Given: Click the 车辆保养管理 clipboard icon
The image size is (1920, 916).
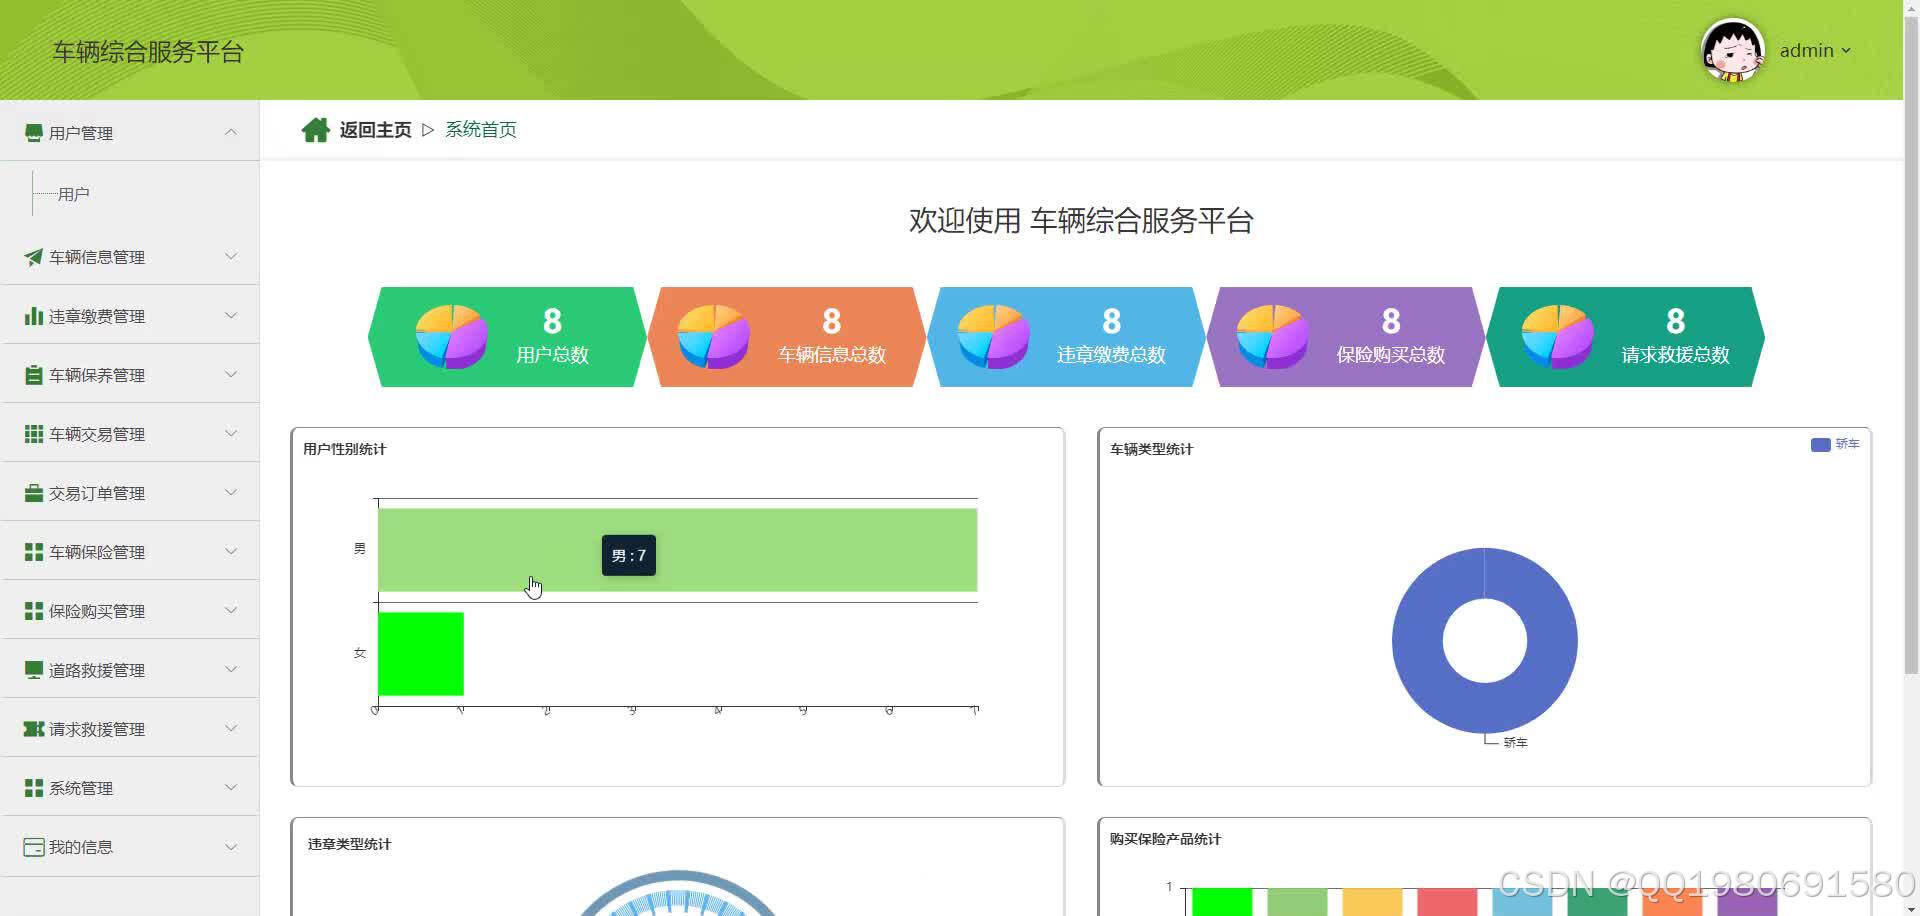Looking at the screenshot, I should pyautogui.click(x=33, y=375).
